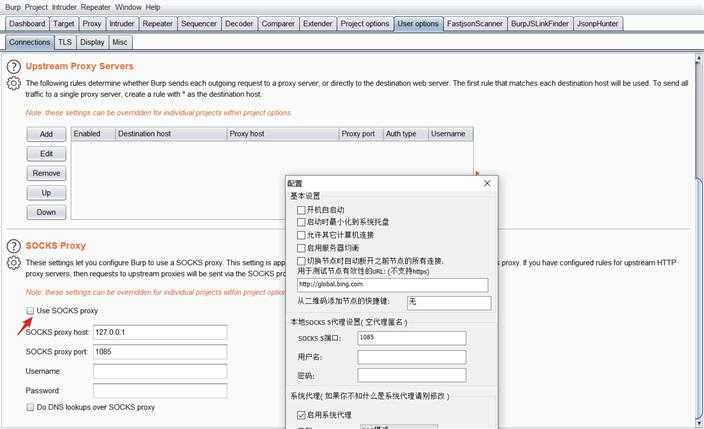Click Add upstream proxy rule button
The height and width of the screenshot is (429, 704).
46,134
